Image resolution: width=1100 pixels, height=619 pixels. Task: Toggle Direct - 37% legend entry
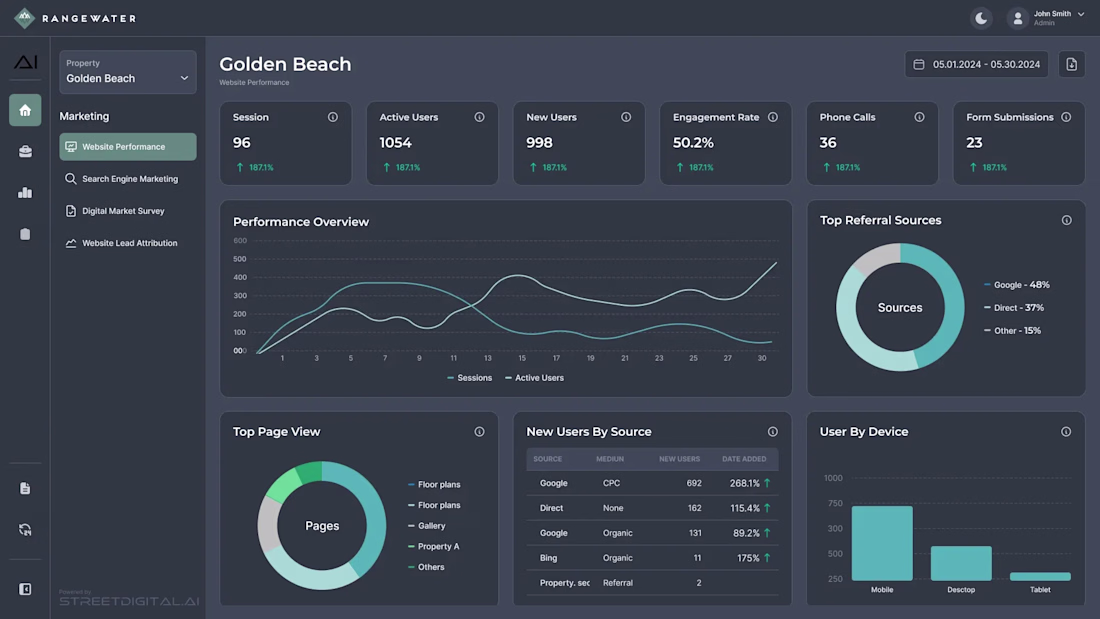pos(1014,307)
